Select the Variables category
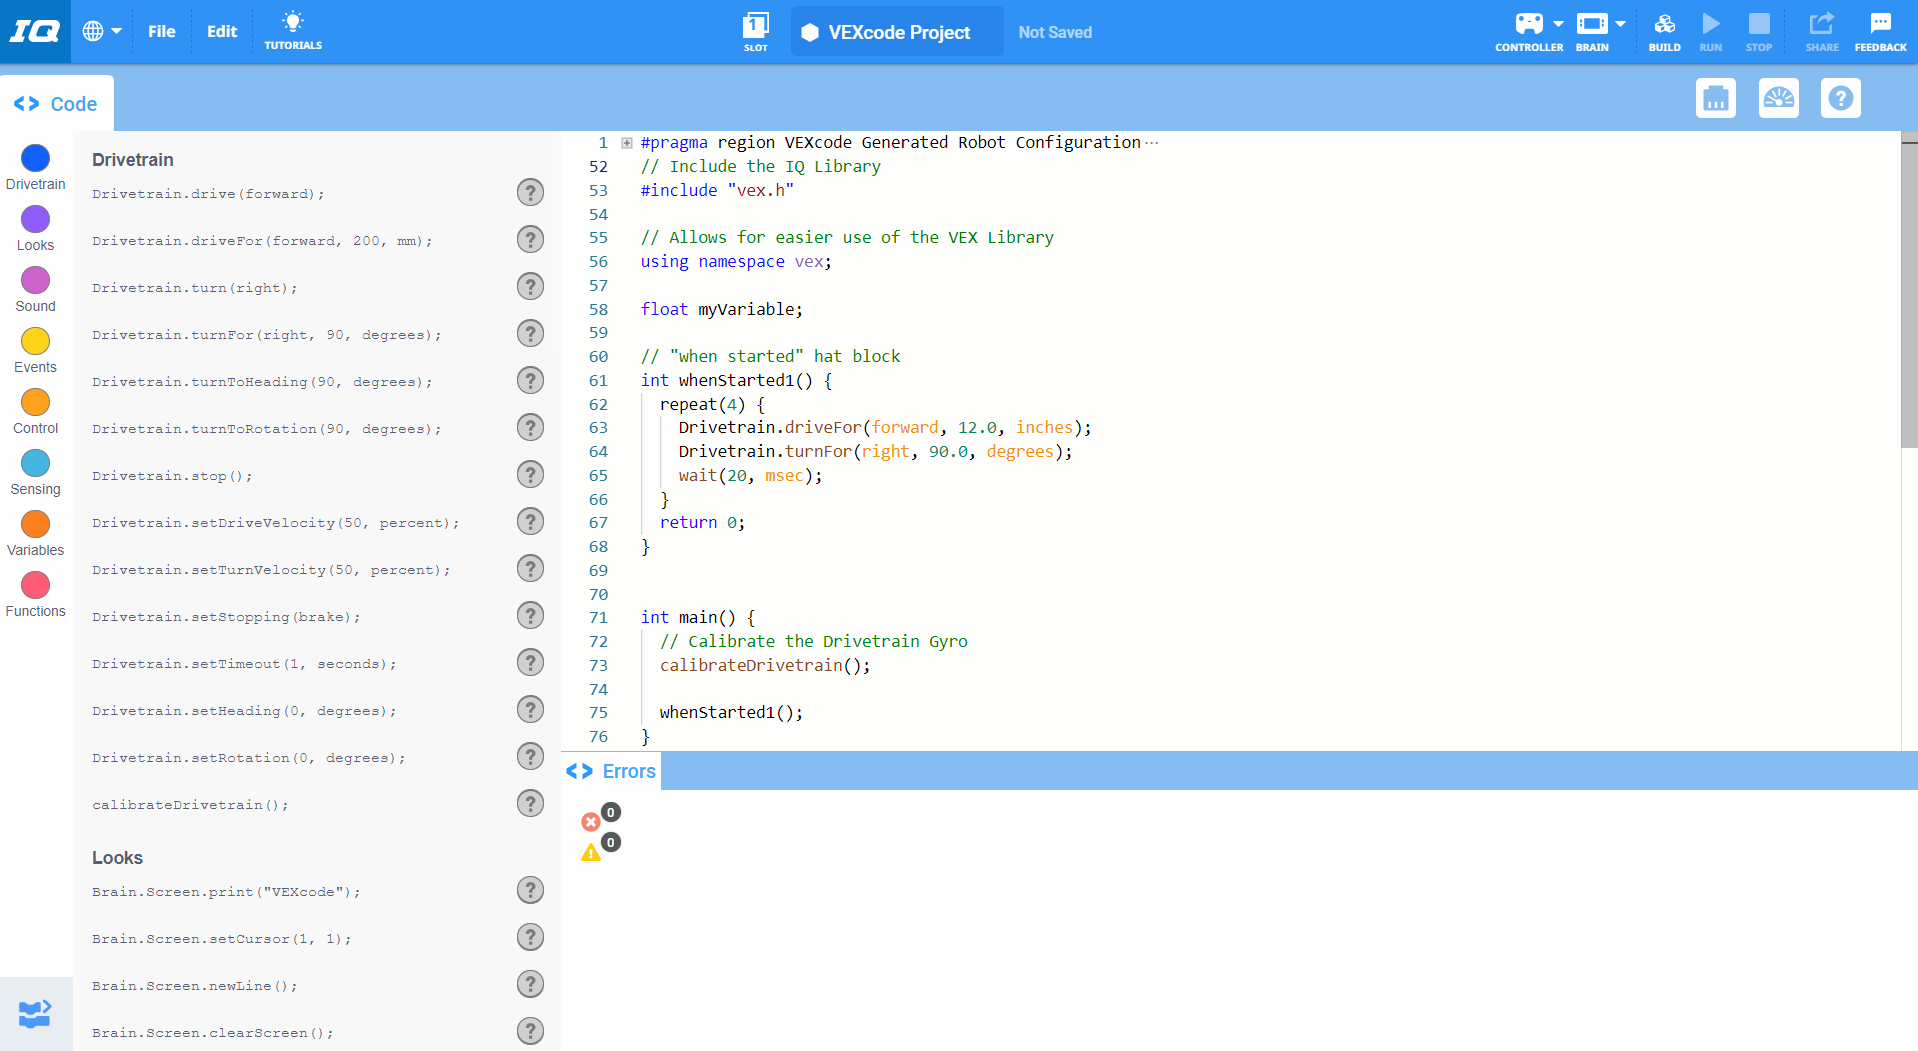 click(x=35, y=534)
